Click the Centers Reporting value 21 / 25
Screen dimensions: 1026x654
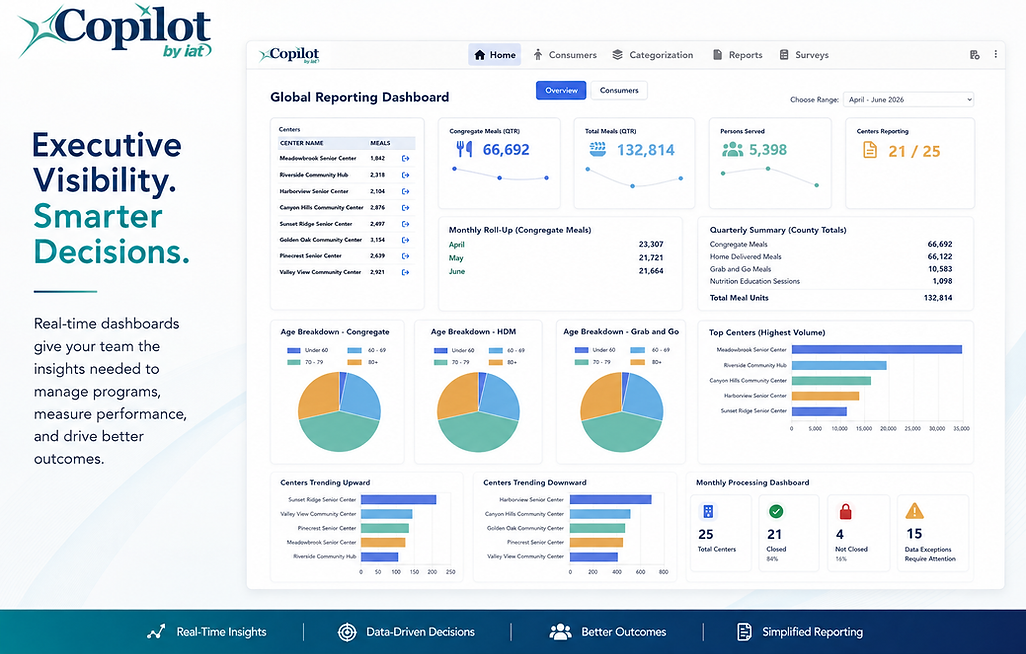[914, 151]
